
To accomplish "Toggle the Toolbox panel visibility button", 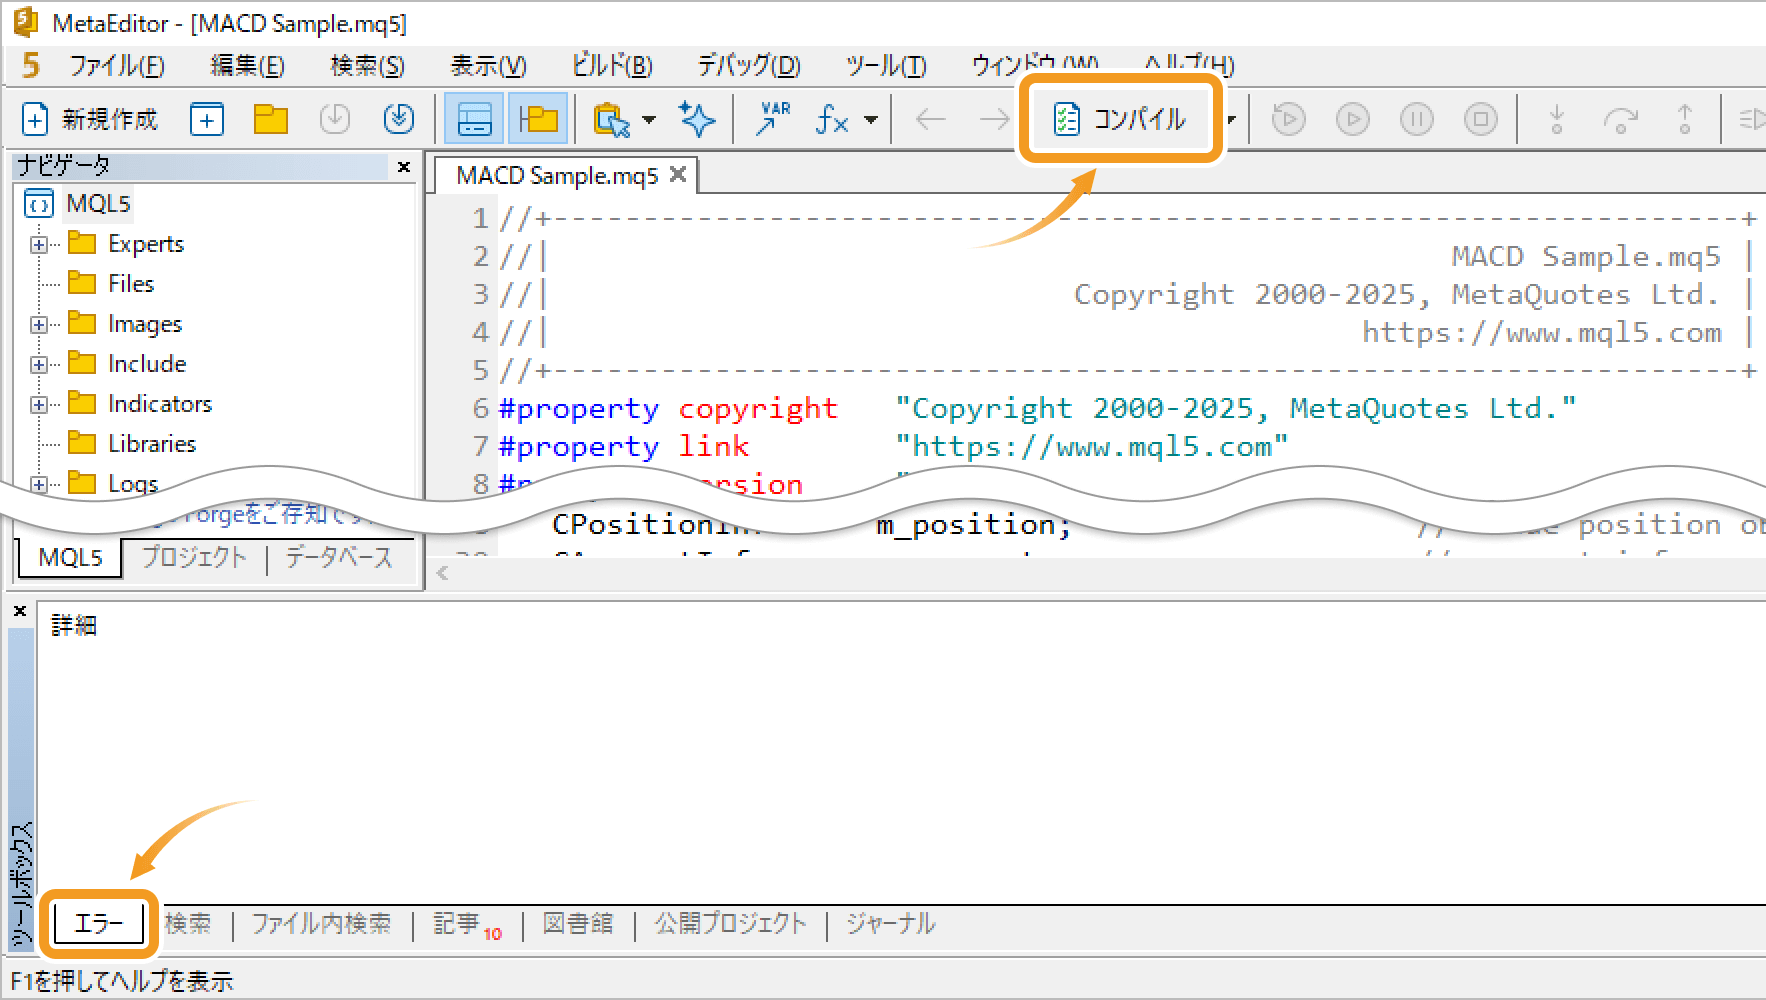I will [474, 119].
